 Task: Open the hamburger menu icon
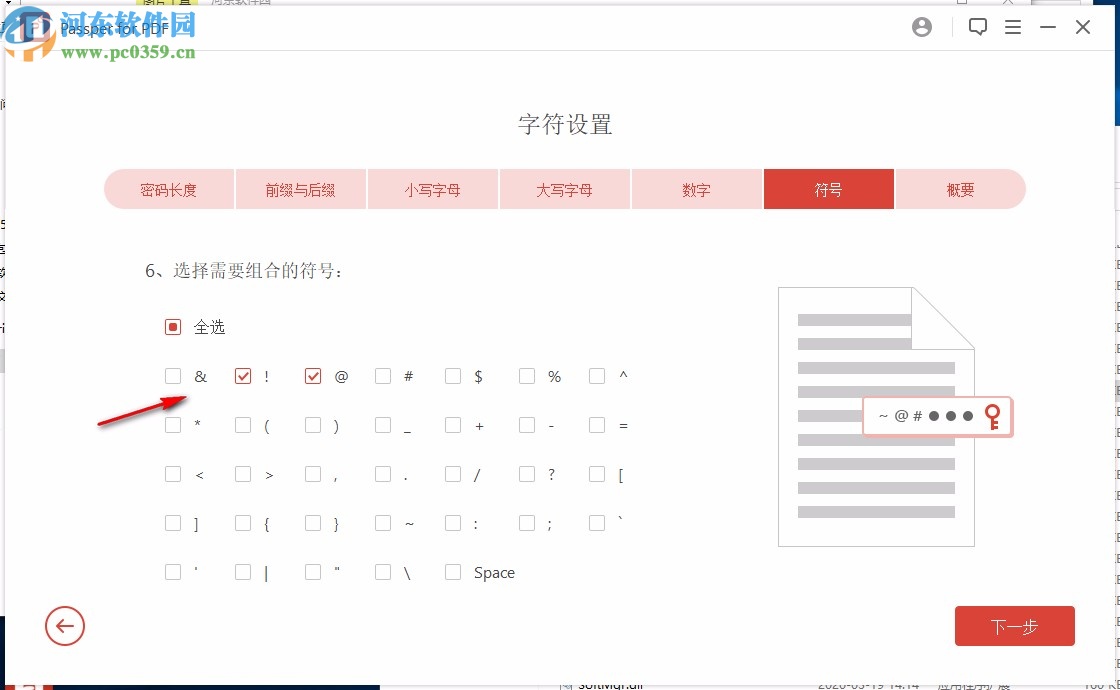click(x=1013, y=27)
